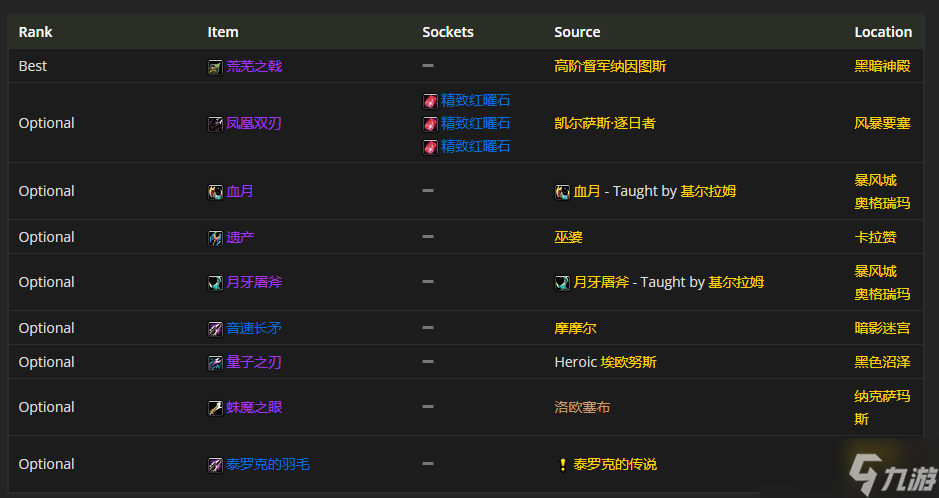Open the 黑色沼泽 location link
This screenshot has height=498, width=939.
(x=882, y=362)
